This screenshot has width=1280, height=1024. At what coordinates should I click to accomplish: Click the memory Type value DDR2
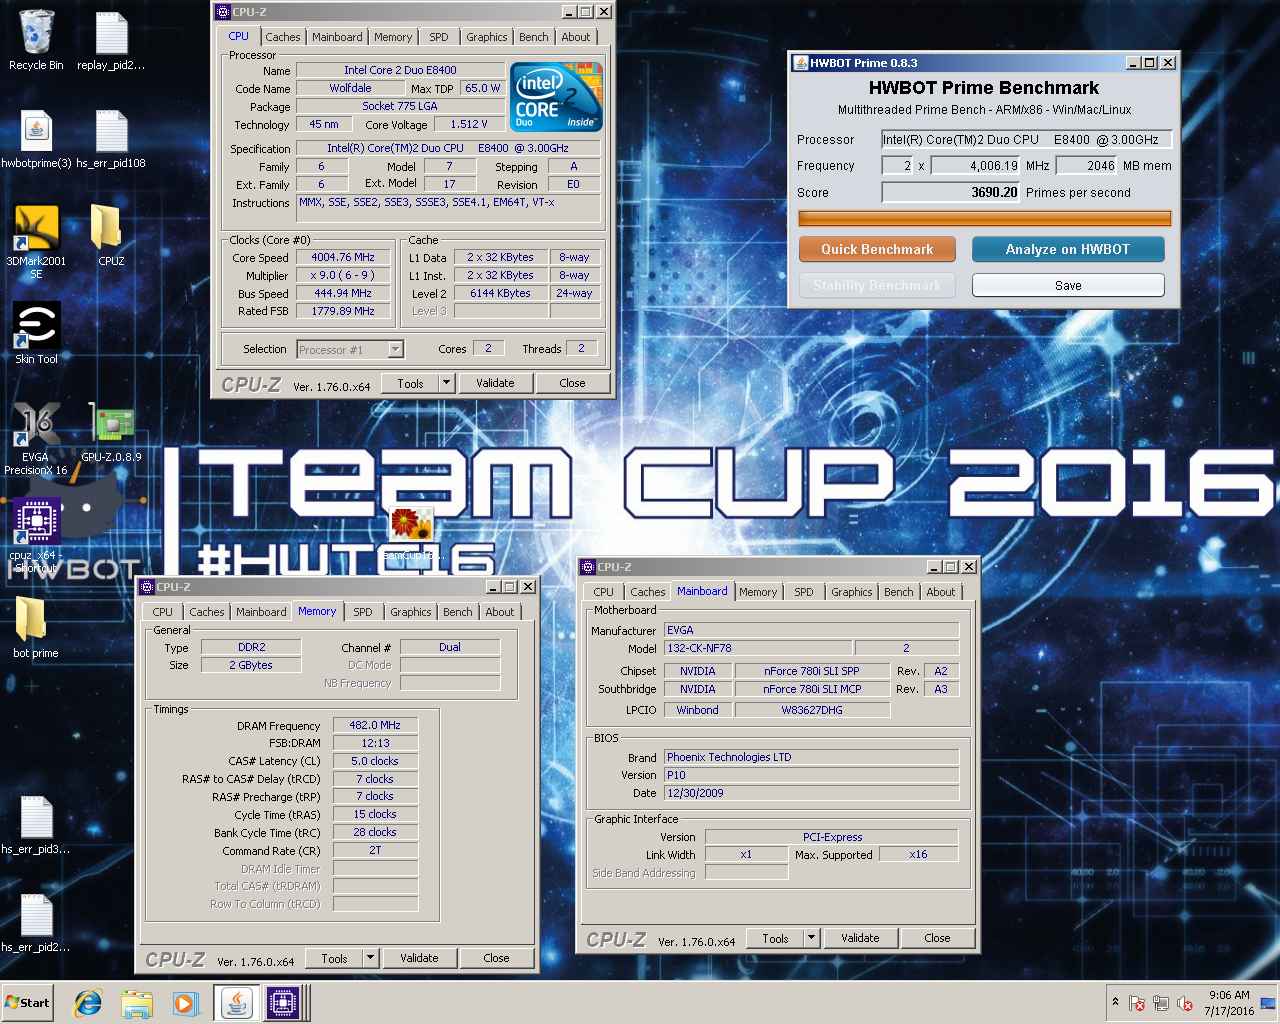pos(251,647)
